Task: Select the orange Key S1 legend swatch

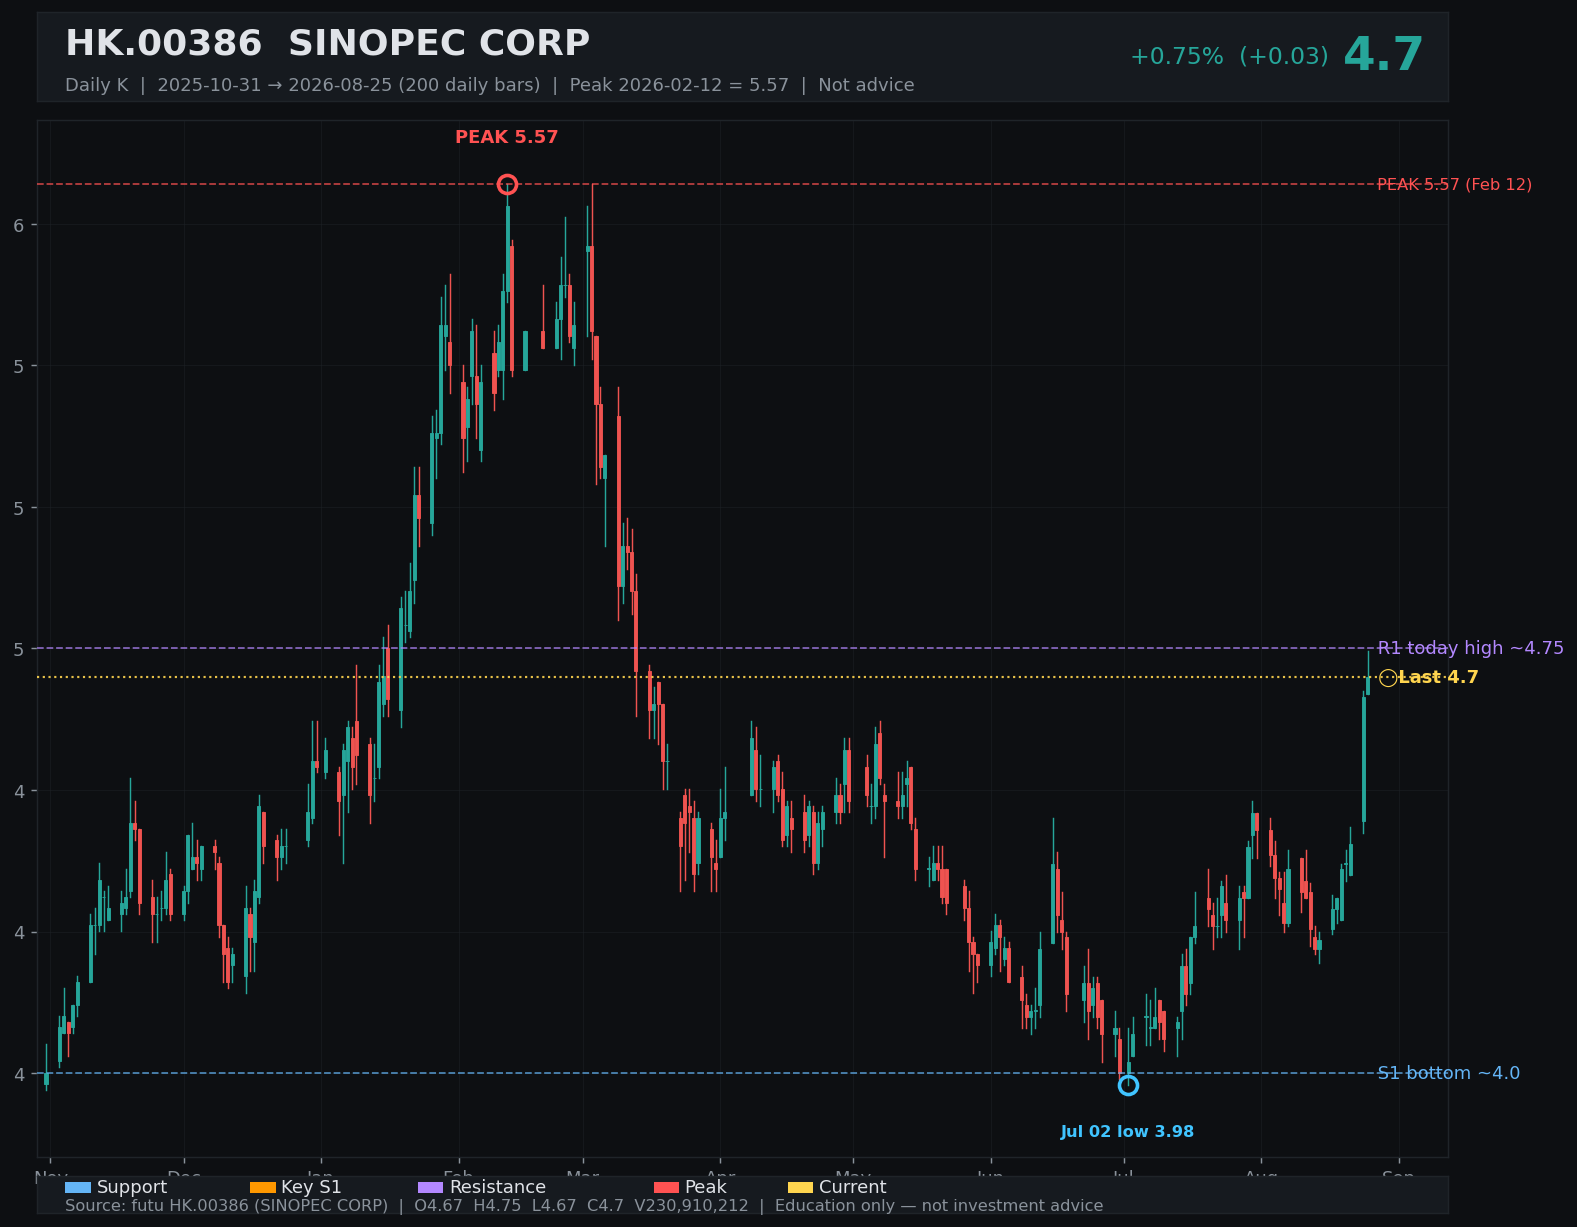Action: tap(262, 1187)
